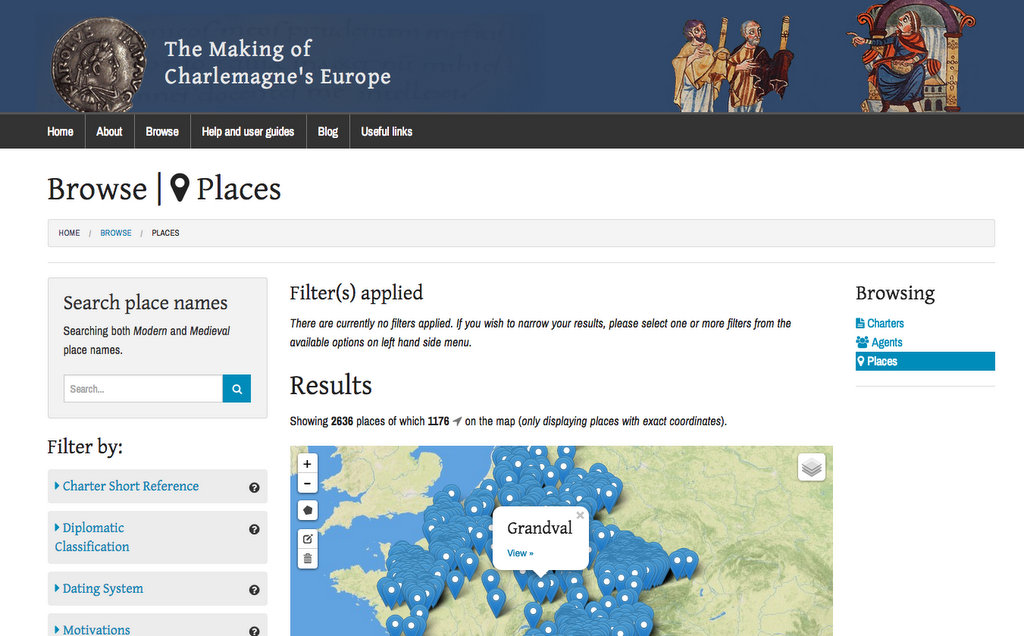Expand the Diplomatic Classification filter
Image resolution: width=1024 pixels, height=636 pixels.
tap(92, 537)
